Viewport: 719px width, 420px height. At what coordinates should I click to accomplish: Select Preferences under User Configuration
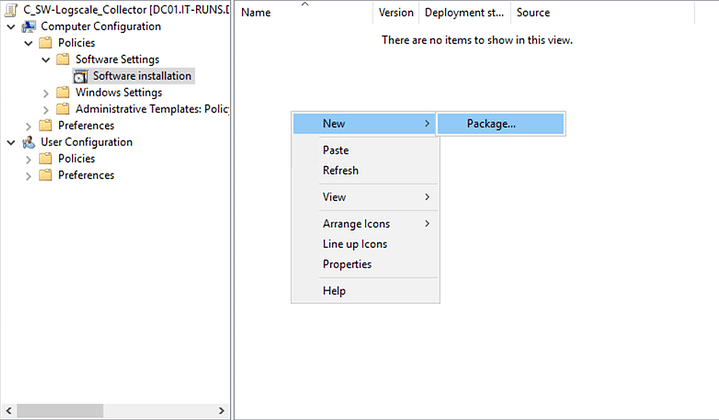[86, 175]
